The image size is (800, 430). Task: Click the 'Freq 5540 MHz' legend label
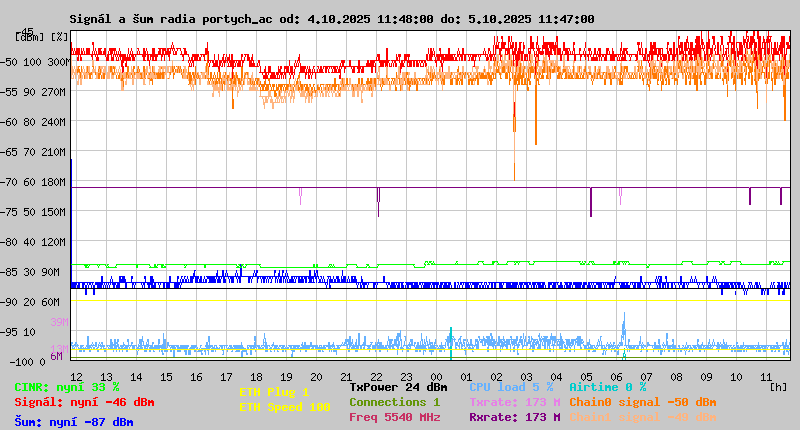click(394, 417)
